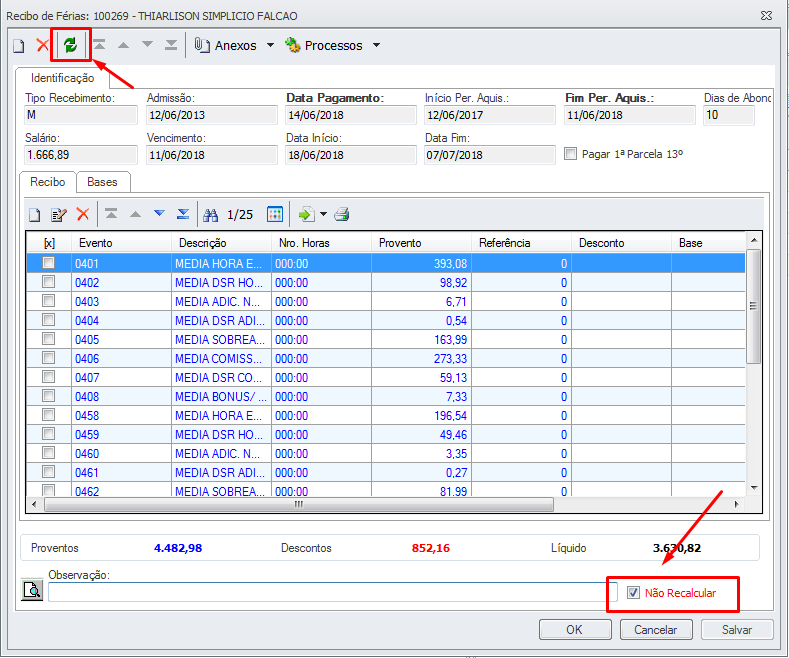Click Descrição column header

pyautogui.click(x=221, y=243)
